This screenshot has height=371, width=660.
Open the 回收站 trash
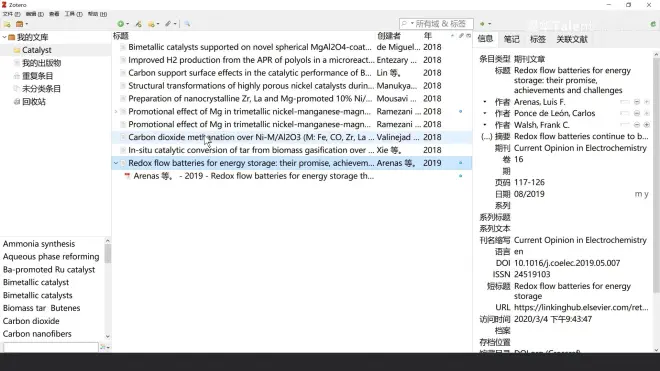coord(34,102)
